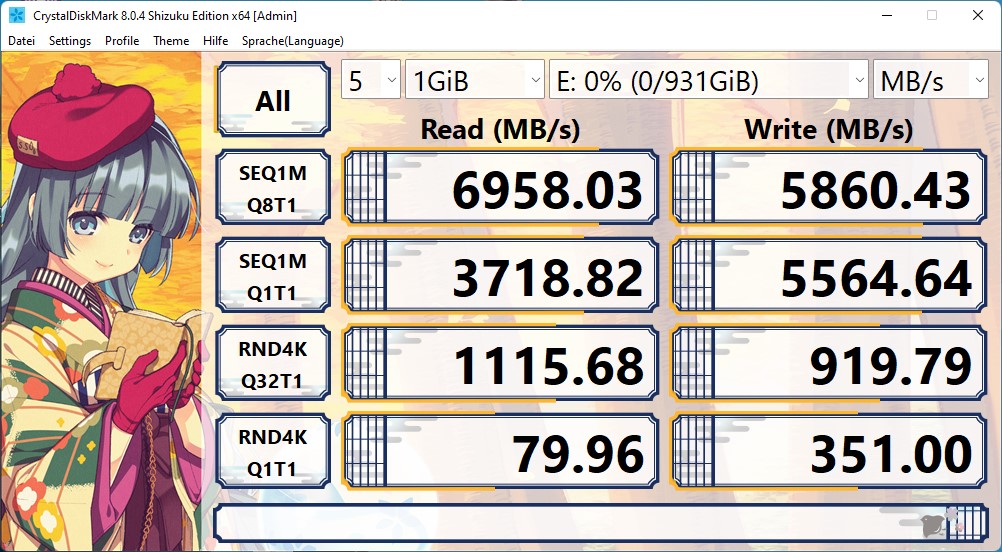
Task: Expand the unit dropdown showing MB/s
Action: pyautogui.click(x=931, y=80)
